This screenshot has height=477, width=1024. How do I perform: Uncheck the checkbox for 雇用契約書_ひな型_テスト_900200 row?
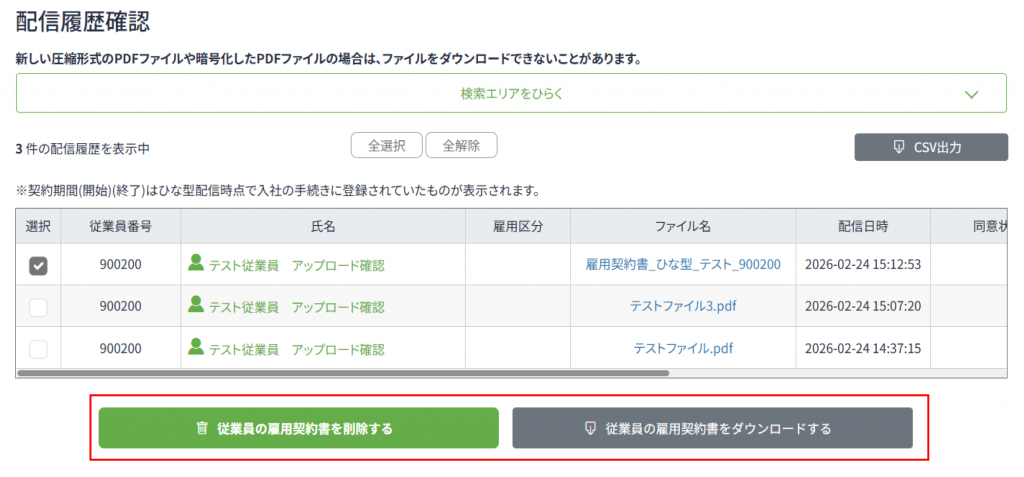(x=38, y=265)
